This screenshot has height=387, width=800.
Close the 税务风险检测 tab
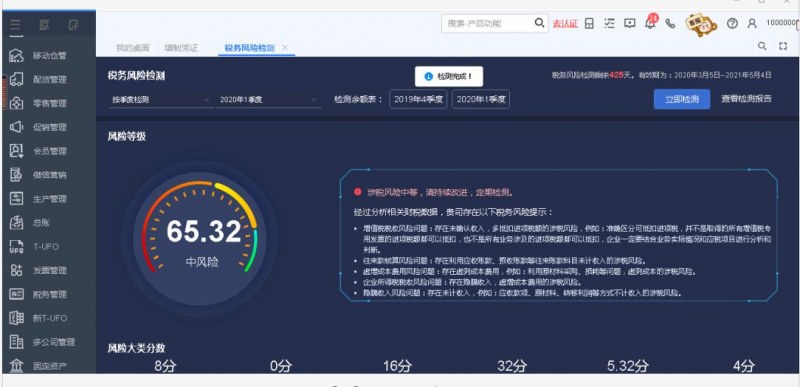pos(285,47)
